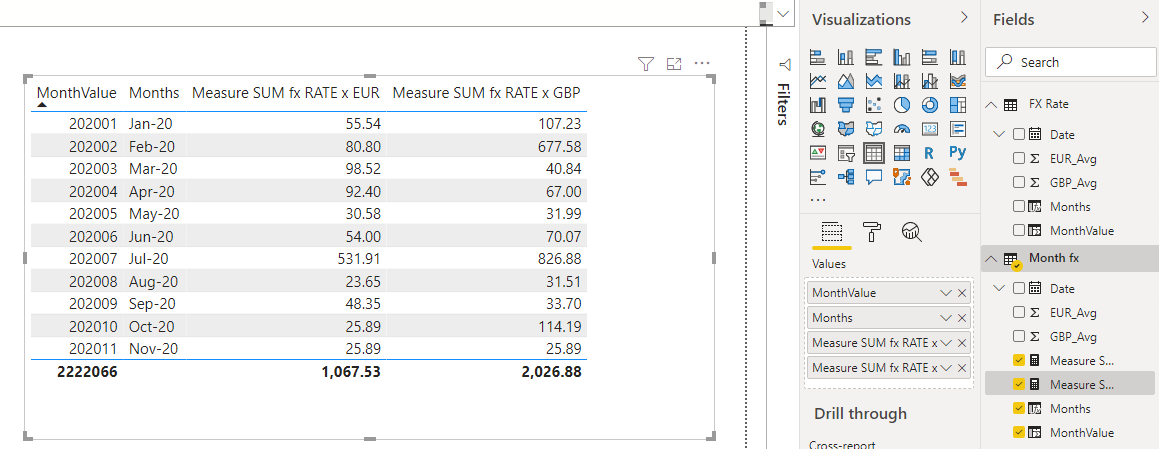Tick the EUR_Avg checkbox under FX Rate
Image resolution: width=1159 pixels, height=449 pixels.
pos(1019,158)
